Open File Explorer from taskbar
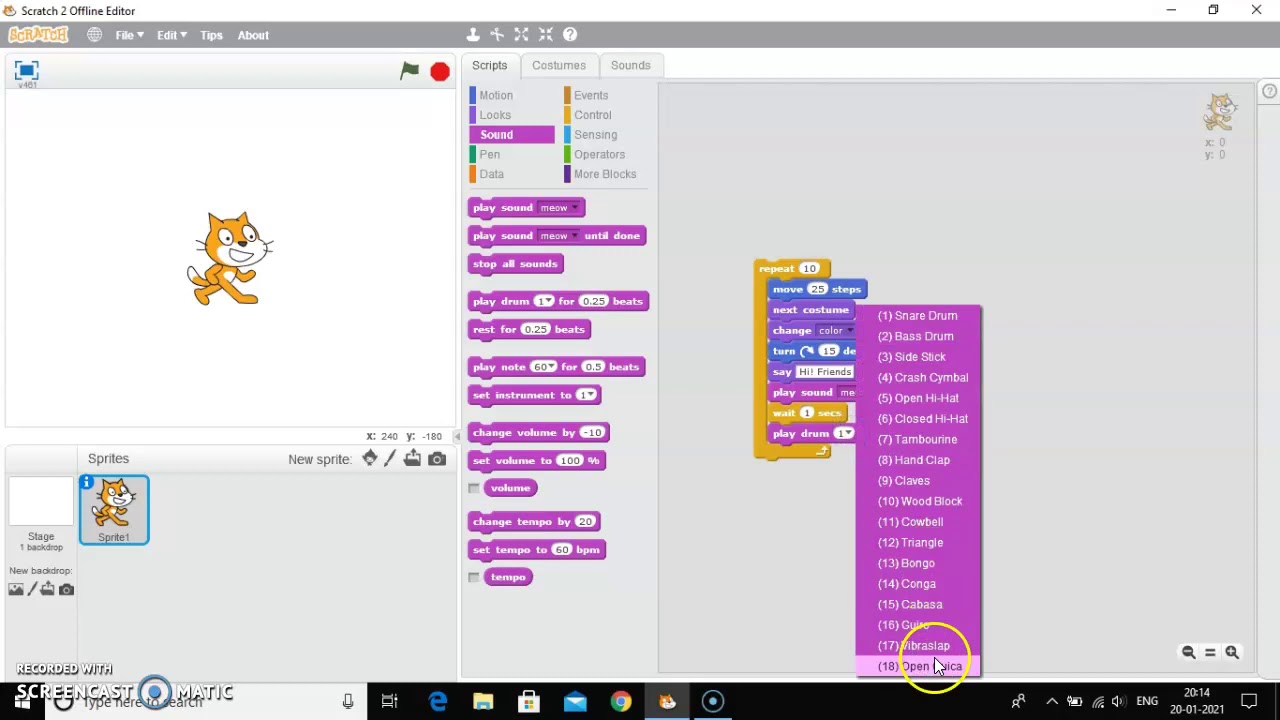 point(483,702)
